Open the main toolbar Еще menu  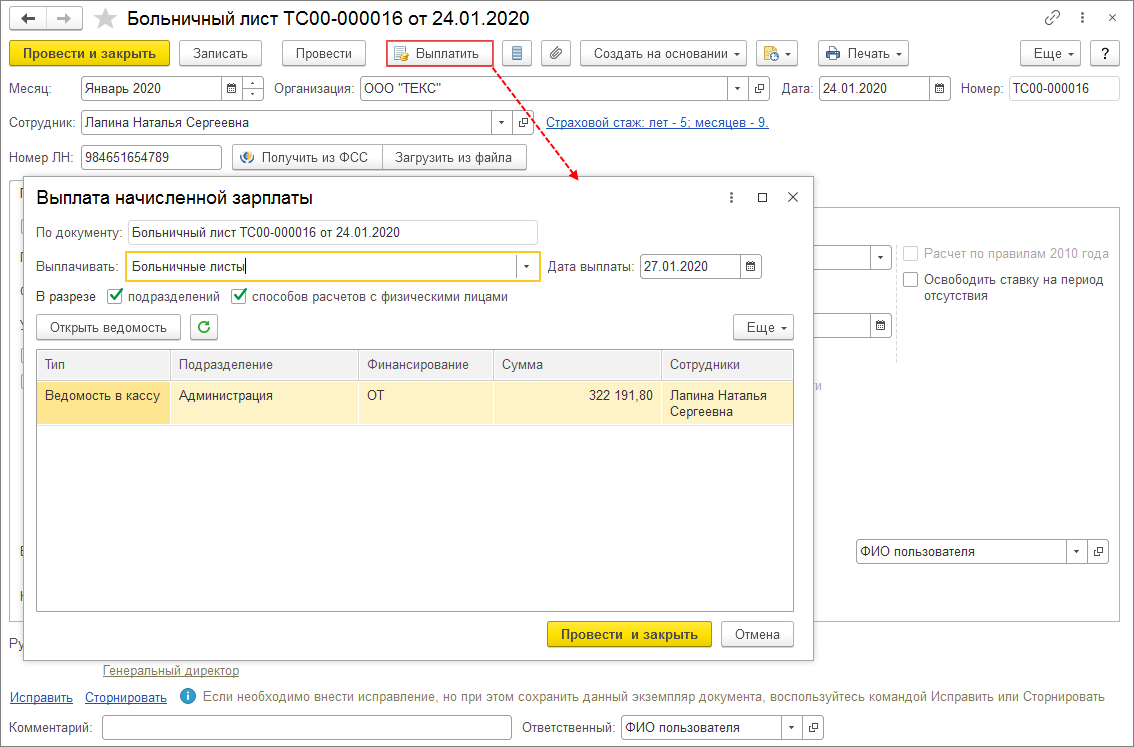pos(1050,54)
